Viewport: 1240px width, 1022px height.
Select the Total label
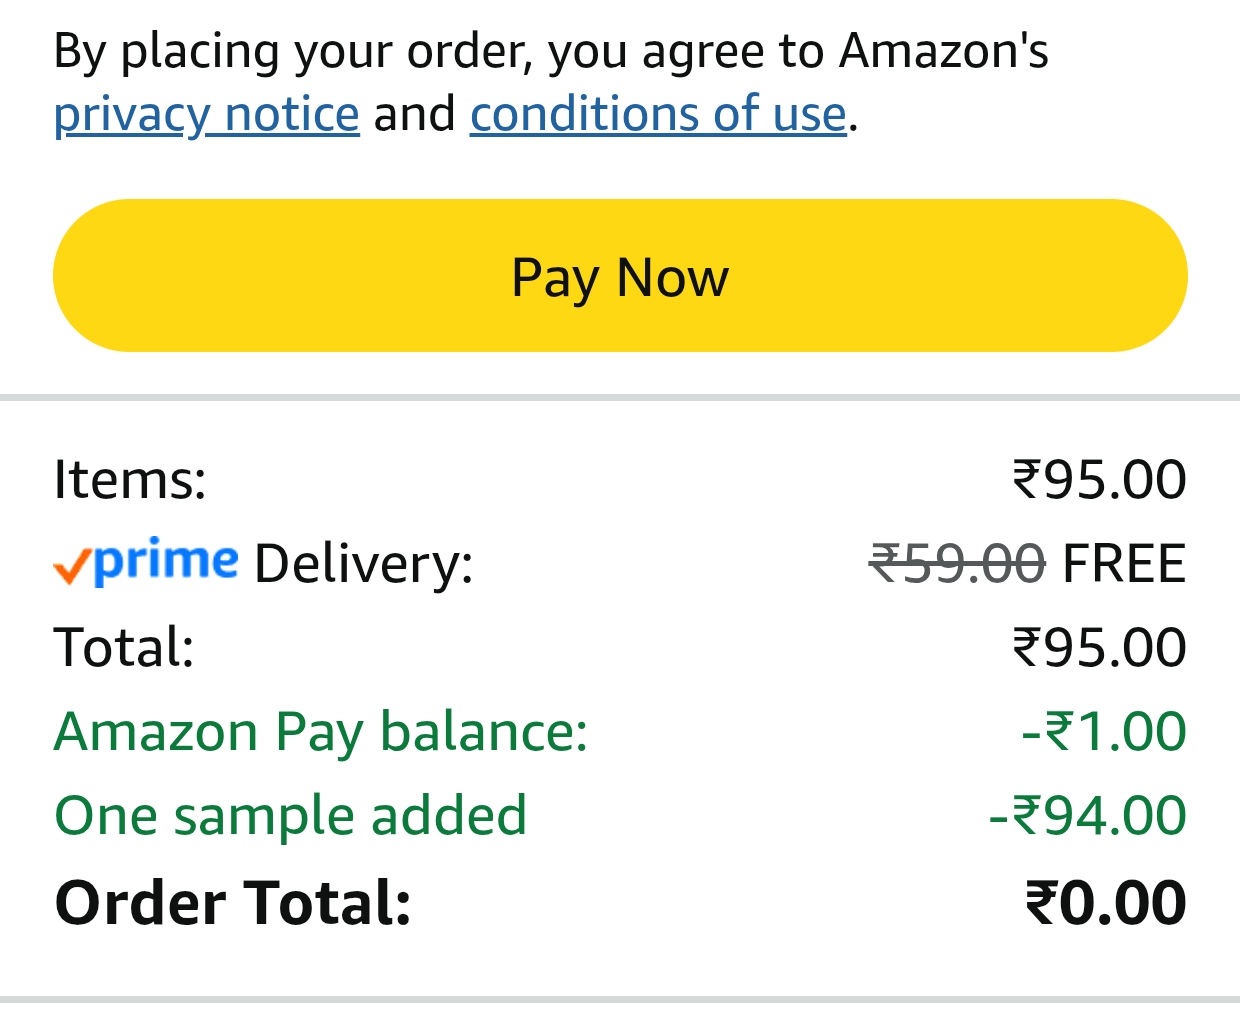124,647
